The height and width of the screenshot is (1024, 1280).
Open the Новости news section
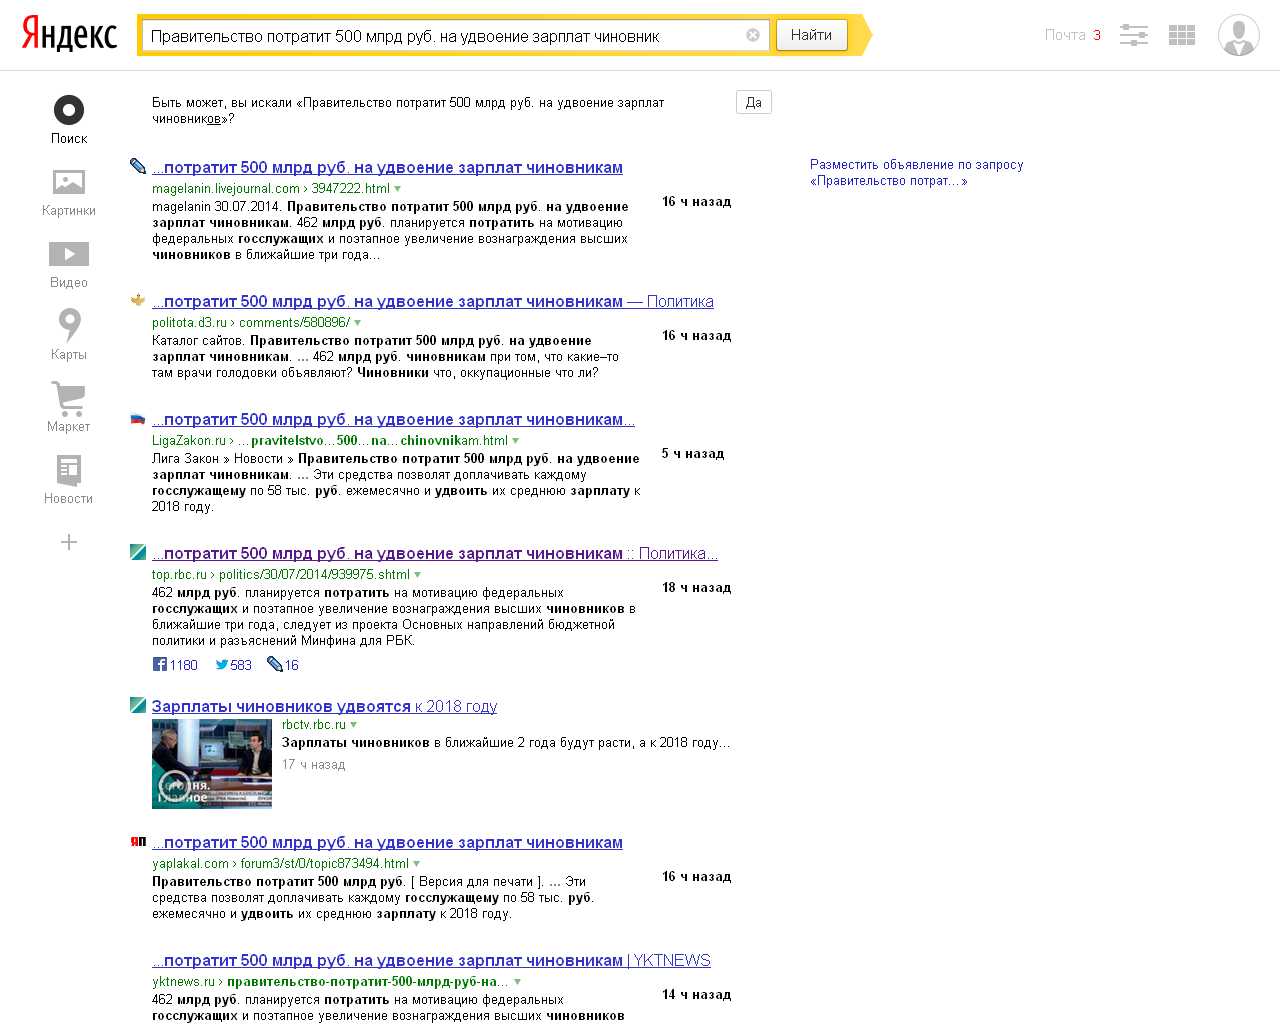tap(69, 479)
